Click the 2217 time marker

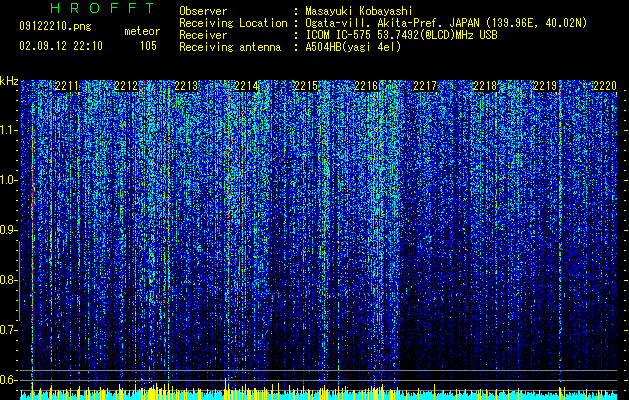(425, 86)
